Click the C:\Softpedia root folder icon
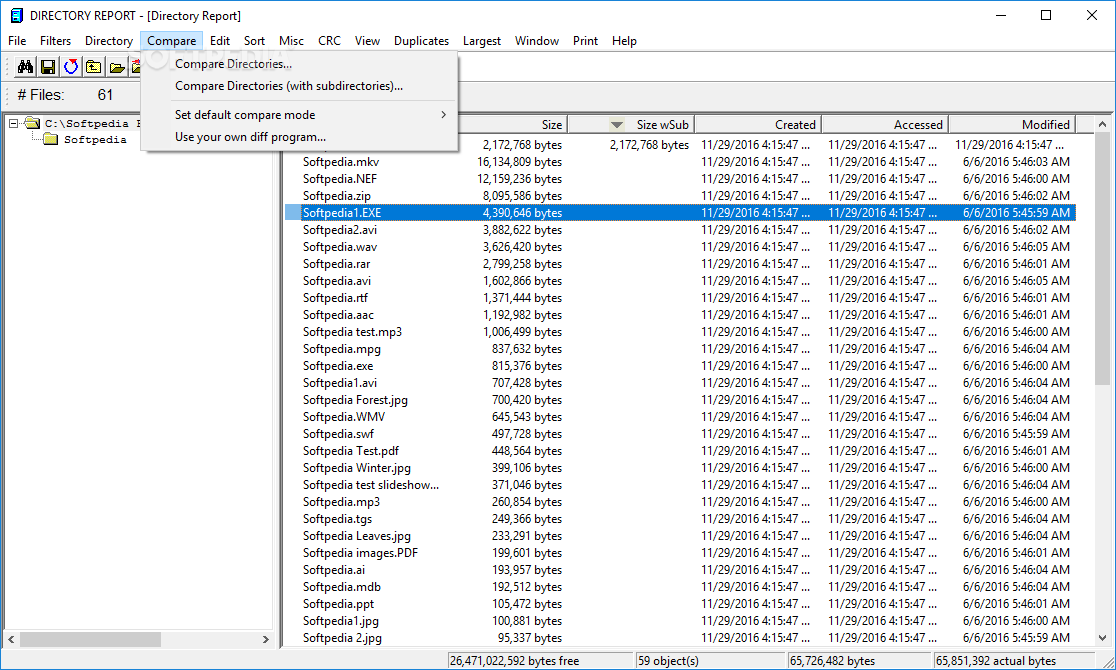Screen dimensions: 1116x670 click(31, 122)
